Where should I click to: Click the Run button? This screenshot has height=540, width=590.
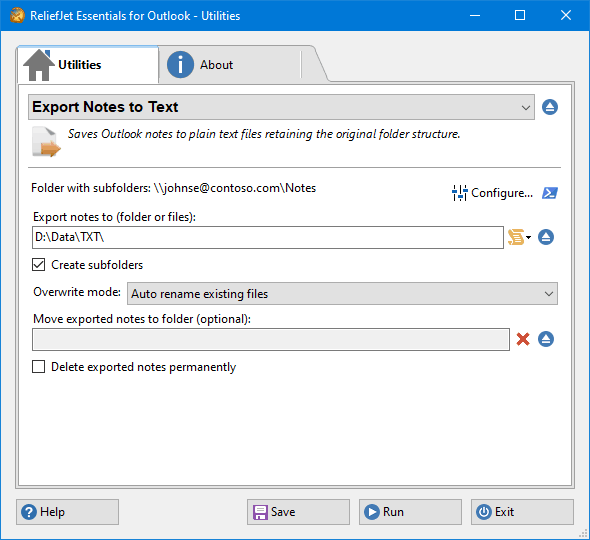(410, 512)
